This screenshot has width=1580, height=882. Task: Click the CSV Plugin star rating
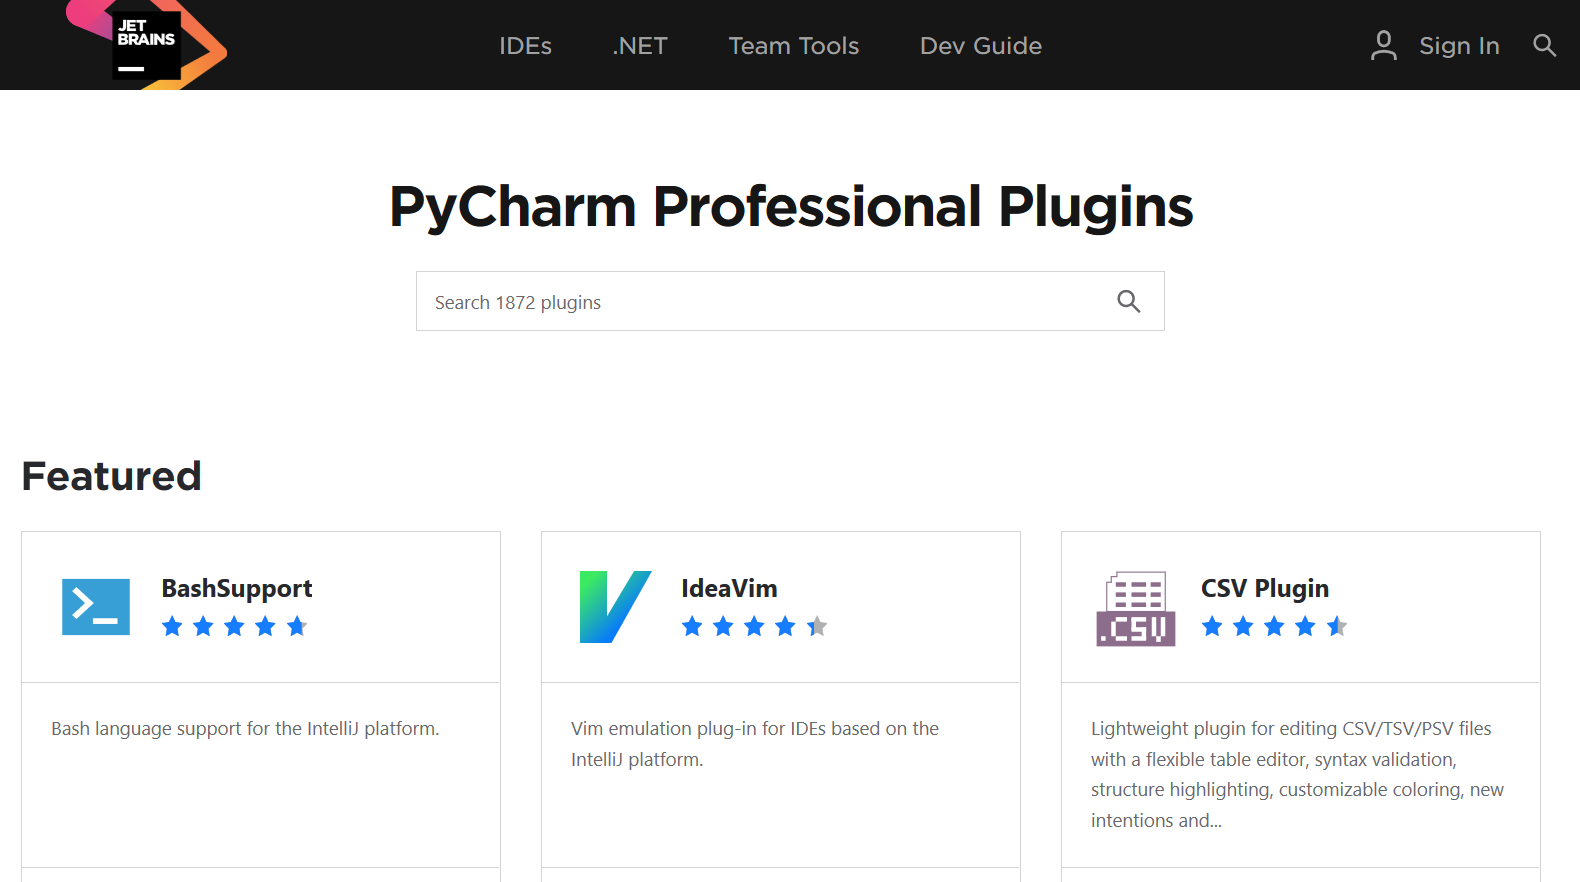tap(1274, 627)
